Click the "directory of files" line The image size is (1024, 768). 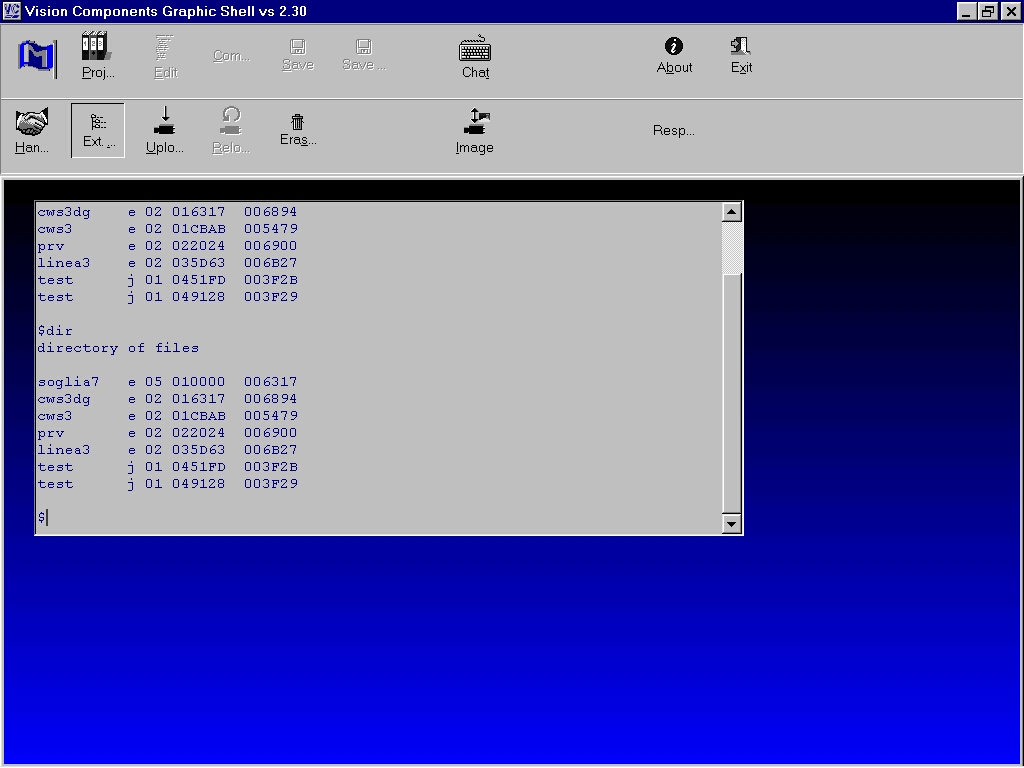click(x=118, y=348)
